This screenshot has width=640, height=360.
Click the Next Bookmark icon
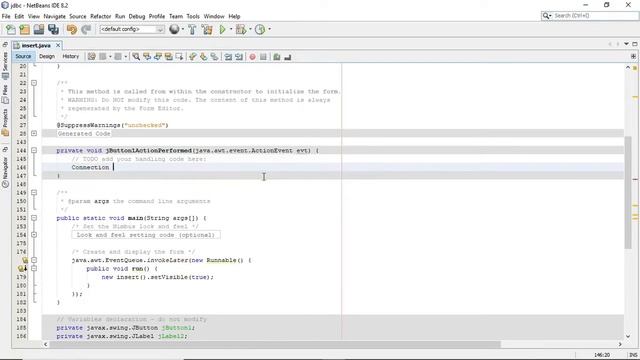(x=203, y=57)
